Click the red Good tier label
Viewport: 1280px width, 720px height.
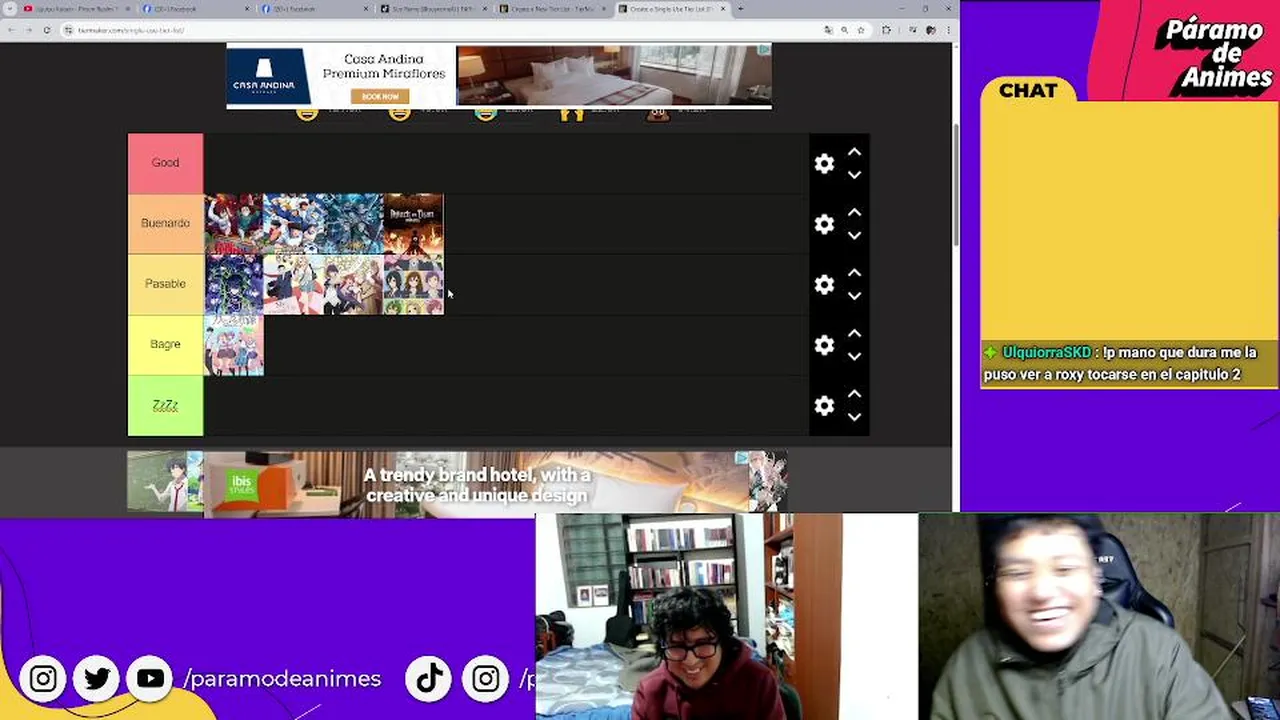pyautogui.click(x=165, y=163)
